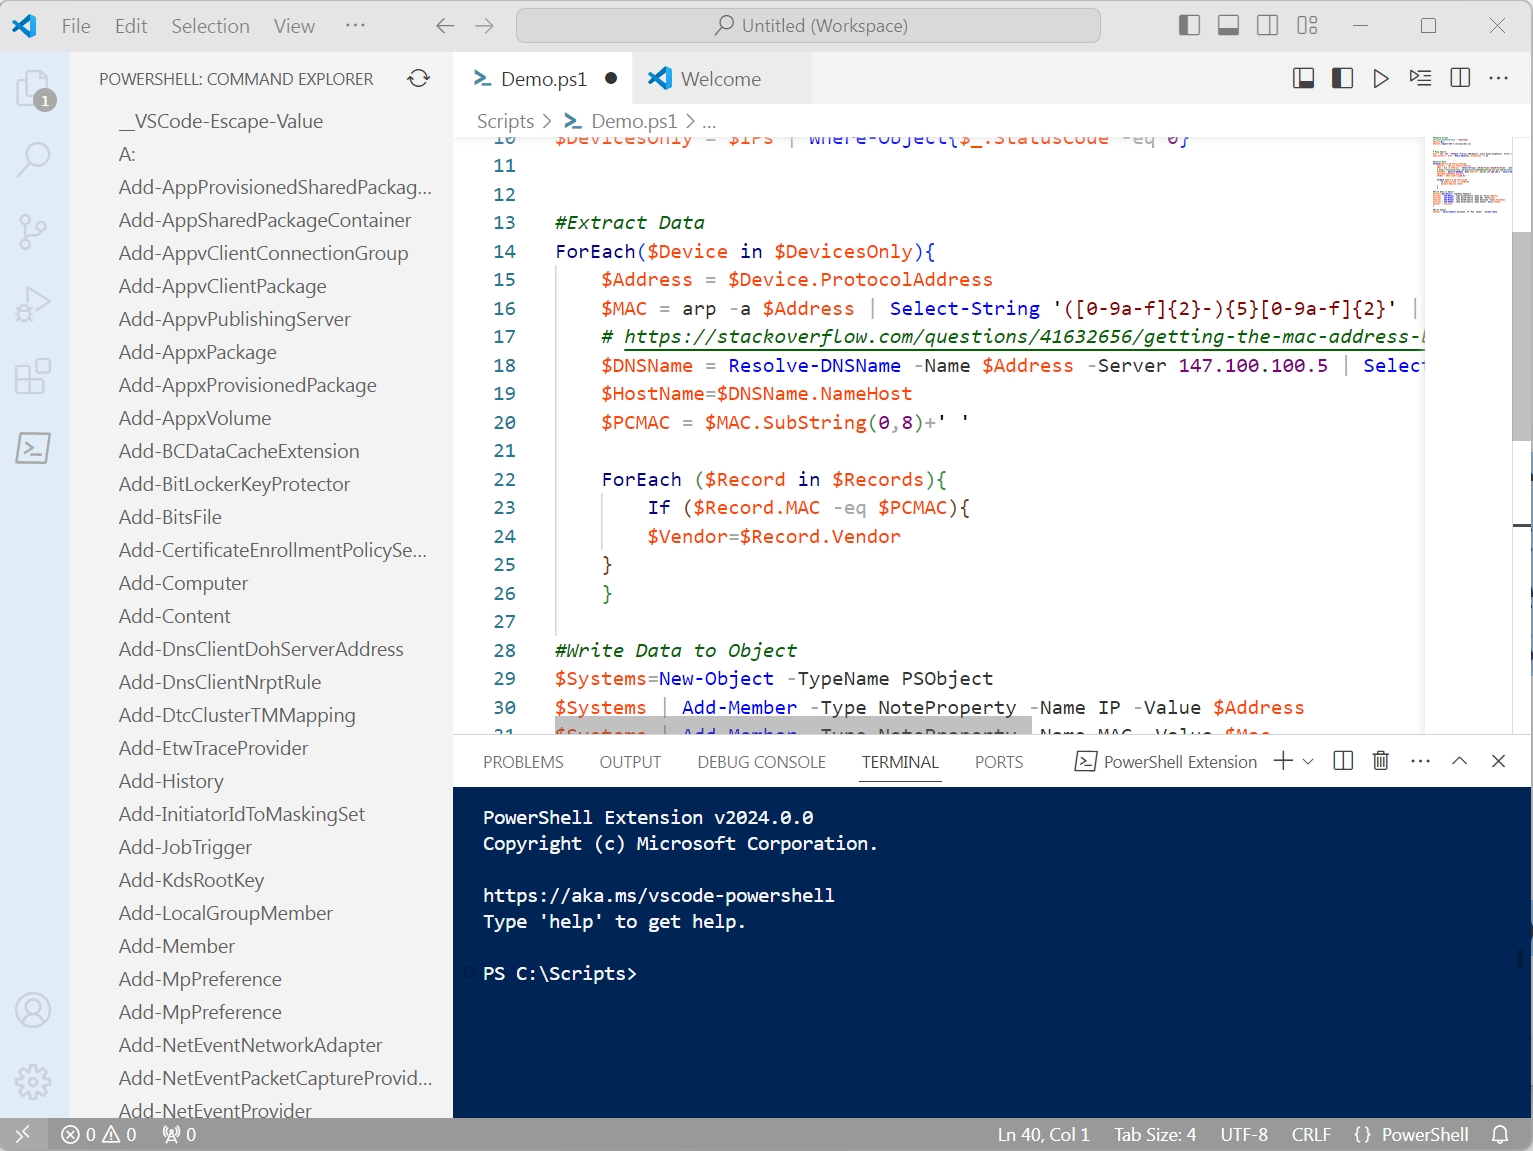Open the Search view
The width and height of the screenshot is (1533, 1151).
pyautogui.click(x=34, y=158)
